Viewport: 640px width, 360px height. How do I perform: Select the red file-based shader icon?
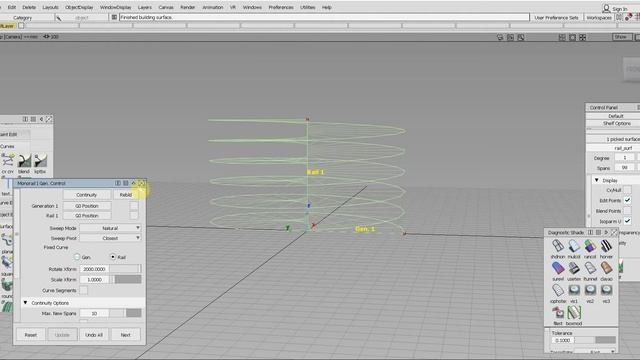pyautogui.click(x=558, y=313)
